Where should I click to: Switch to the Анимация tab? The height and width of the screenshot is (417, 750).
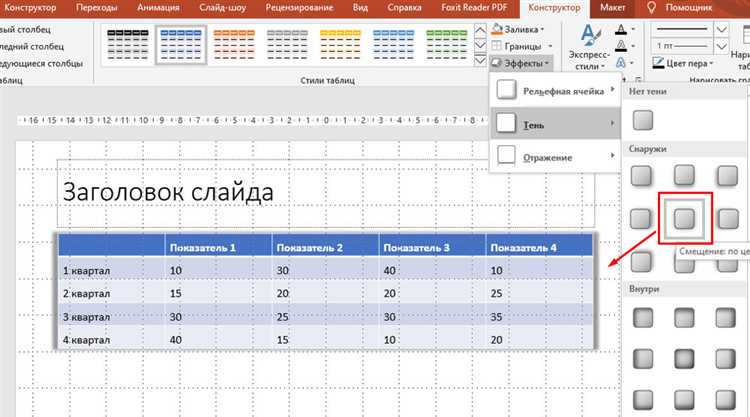(158, 8)
